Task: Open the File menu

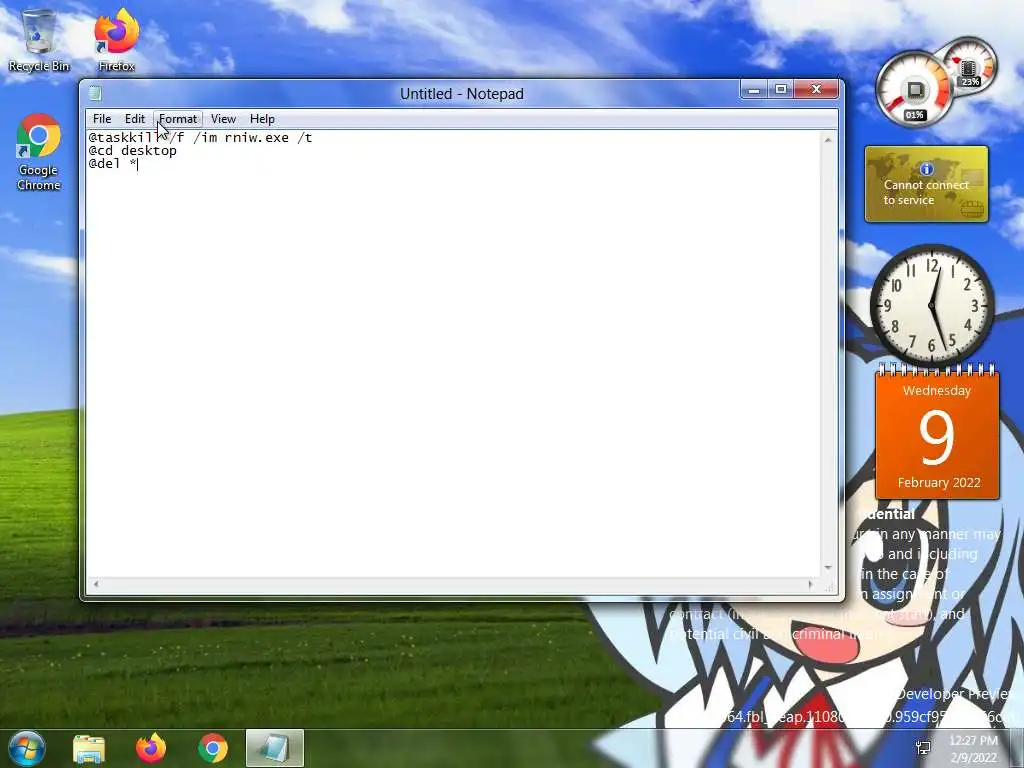Action: (102, 119)
